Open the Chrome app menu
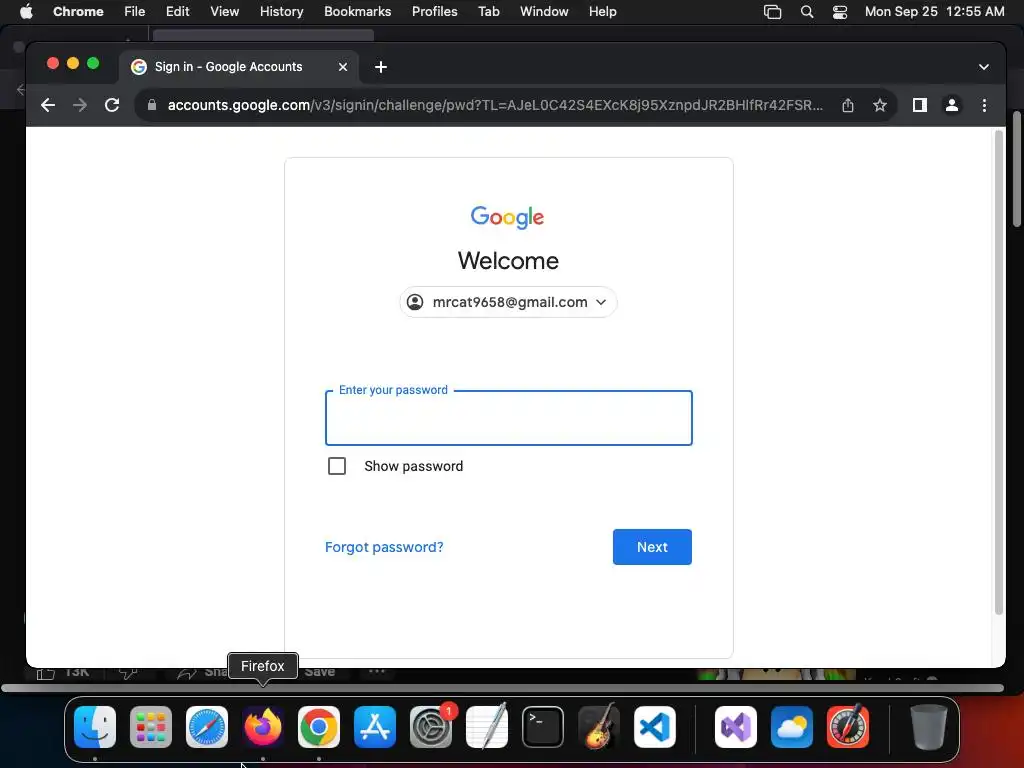The image size is (1024, 768). (78, 12)
